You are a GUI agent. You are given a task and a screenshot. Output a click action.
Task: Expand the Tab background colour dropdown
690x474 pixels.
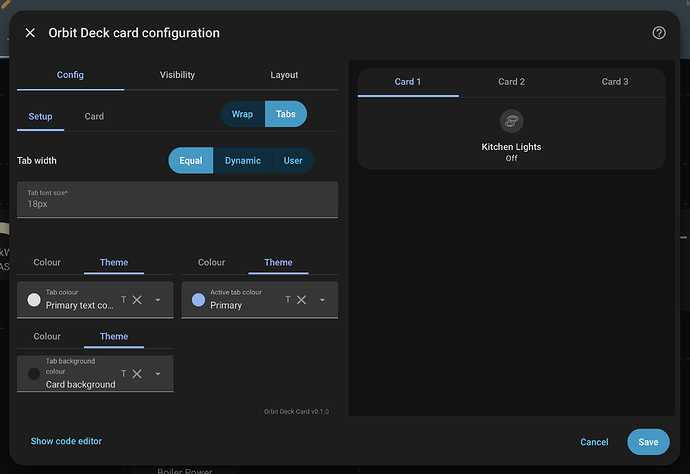click(158, 374)
